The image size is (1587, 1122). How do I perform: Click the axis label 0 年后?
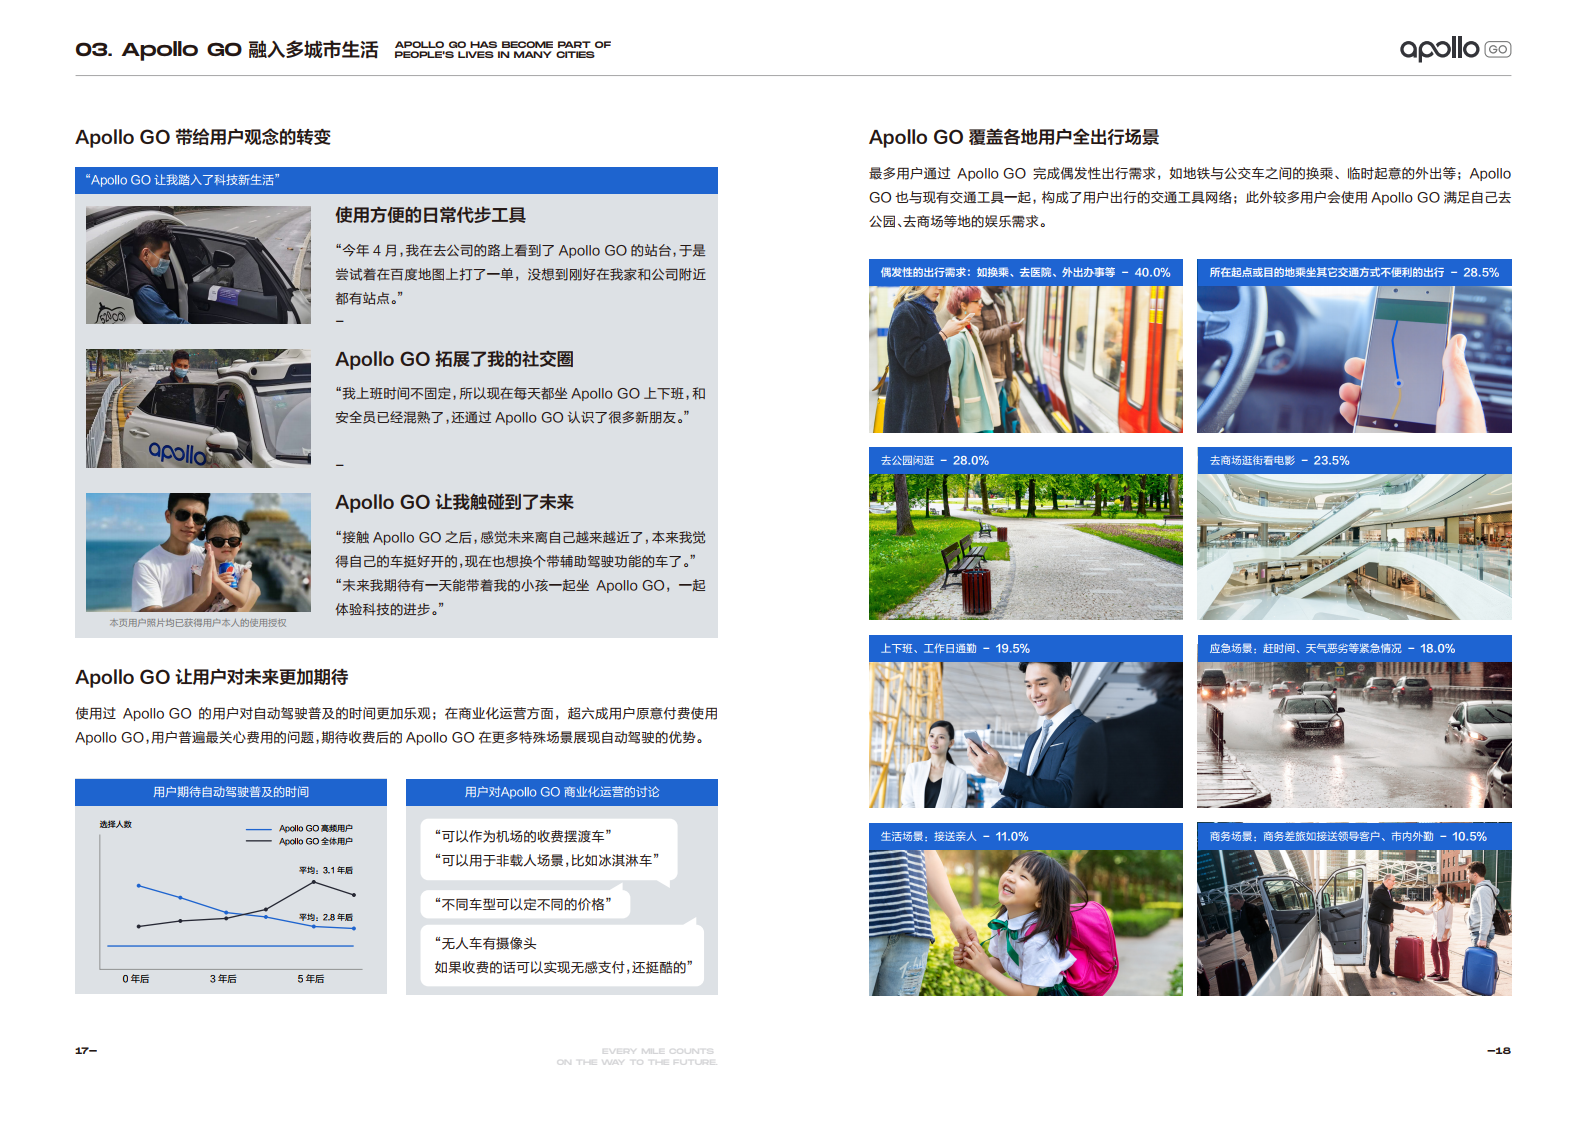coord(136,979)
